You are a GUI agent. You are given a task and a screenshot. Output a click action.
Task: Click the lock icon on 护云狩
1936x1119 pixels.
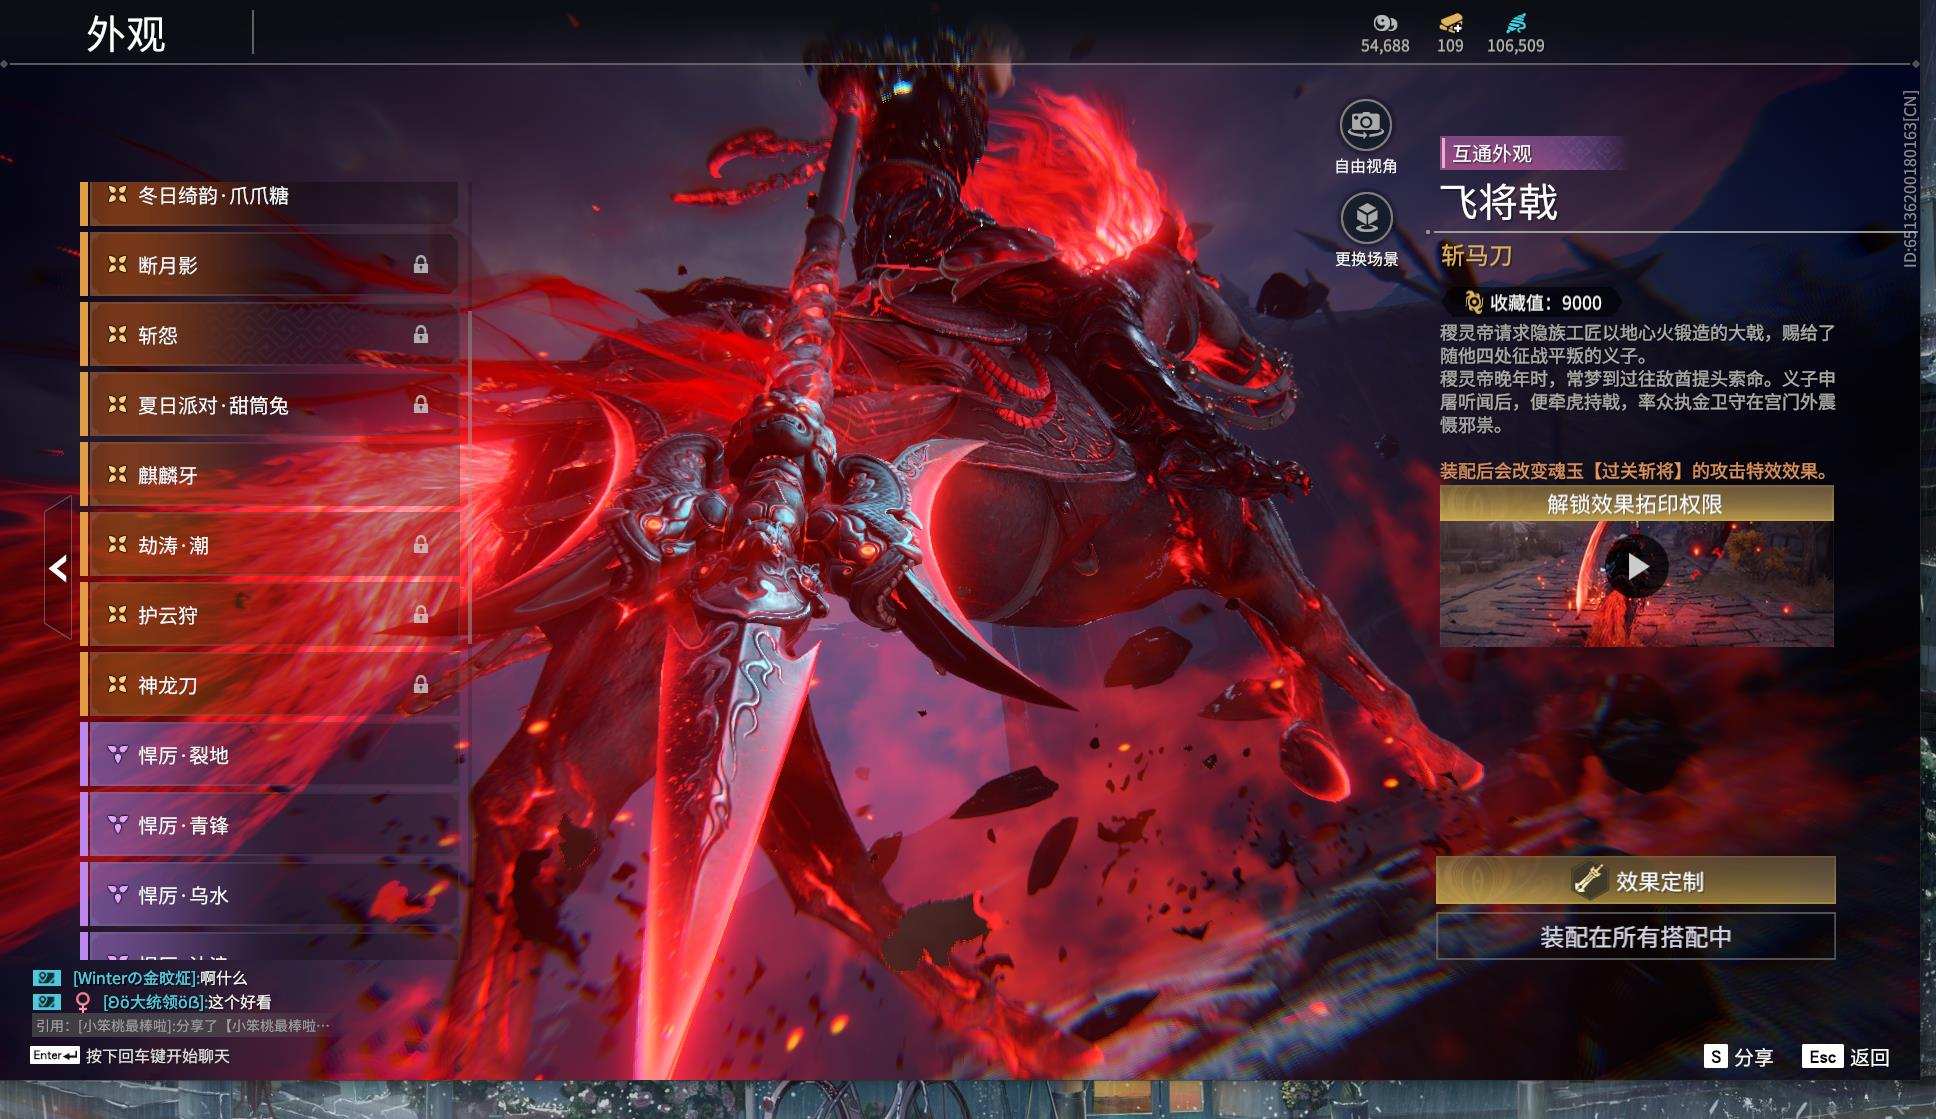421,614
